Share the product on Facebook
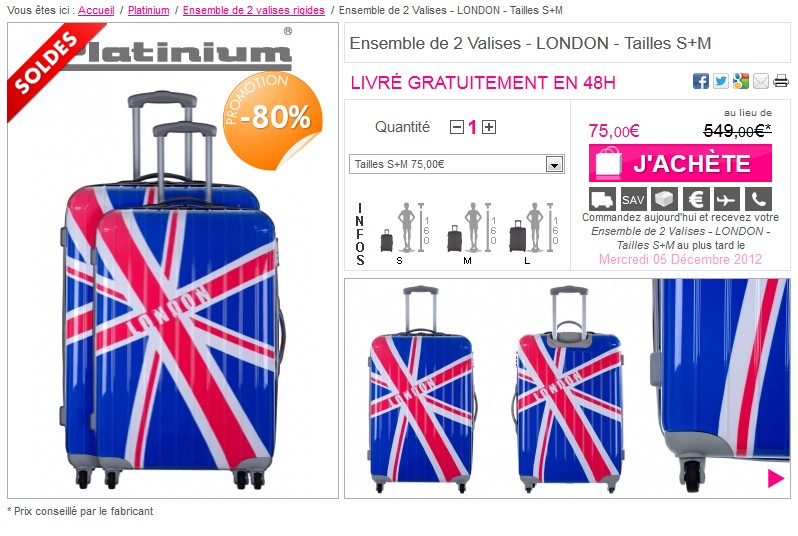Screen dimensions: 798x536 (700, 81)
